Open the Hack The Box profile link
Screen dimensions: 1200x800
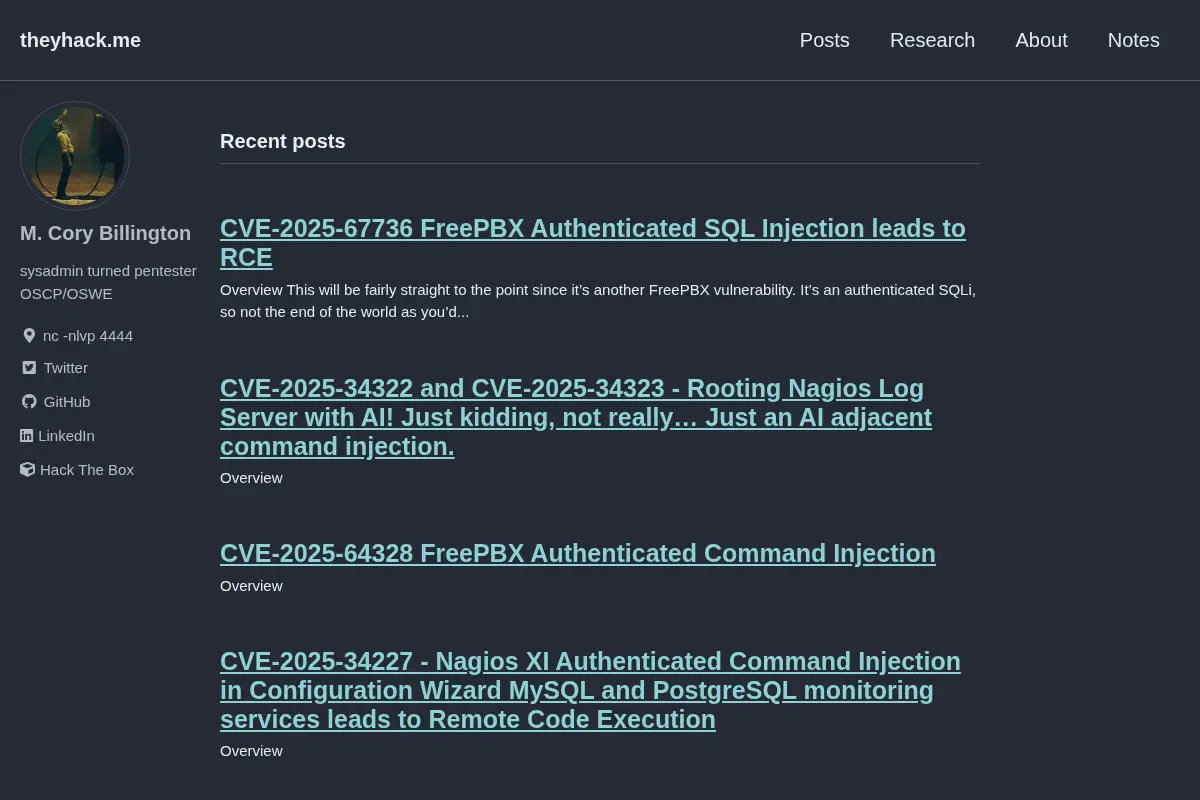click(x=87, y=470)
